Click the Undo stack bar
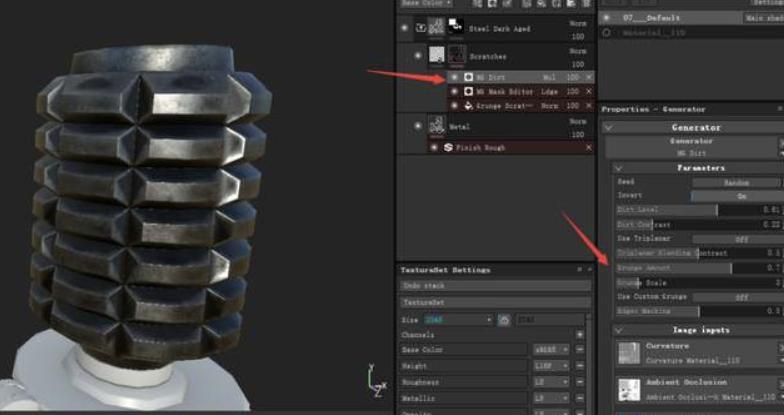 496,286
